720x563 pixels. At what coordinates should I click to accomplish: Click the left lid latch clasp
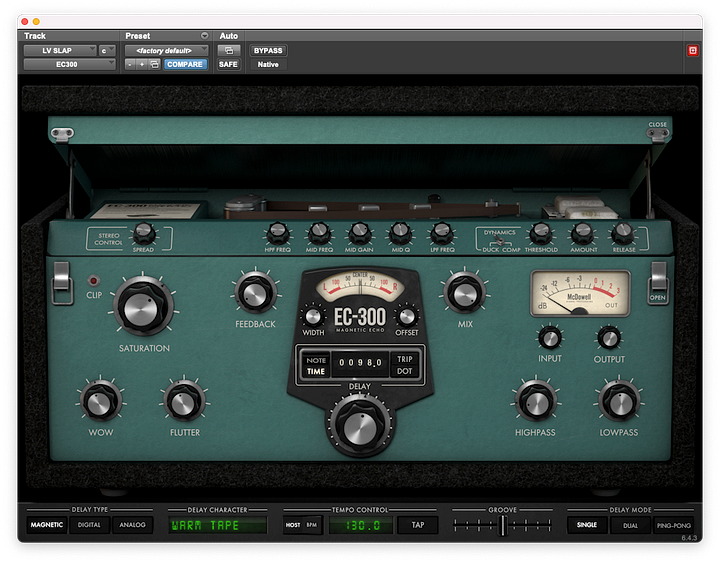coord(62,284)
